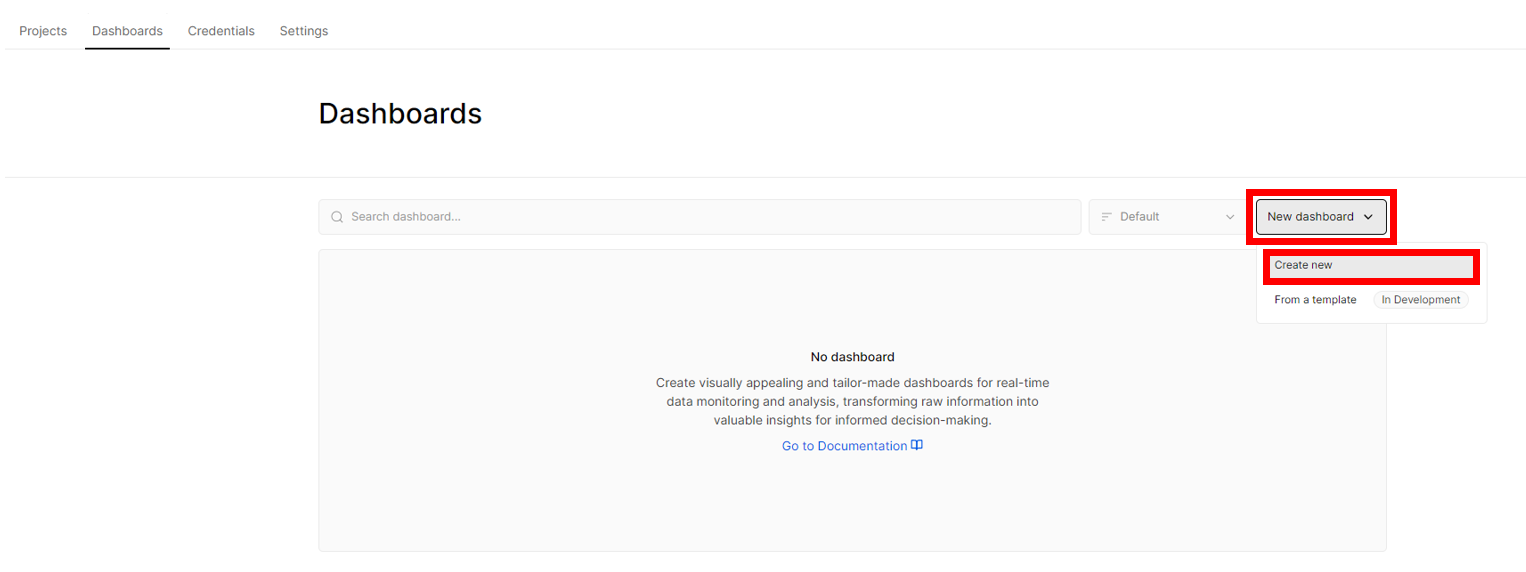The image size is (1526, 572).
Task: Click the book icon after Go to Documentation
Action: click(x=917, y=446)
